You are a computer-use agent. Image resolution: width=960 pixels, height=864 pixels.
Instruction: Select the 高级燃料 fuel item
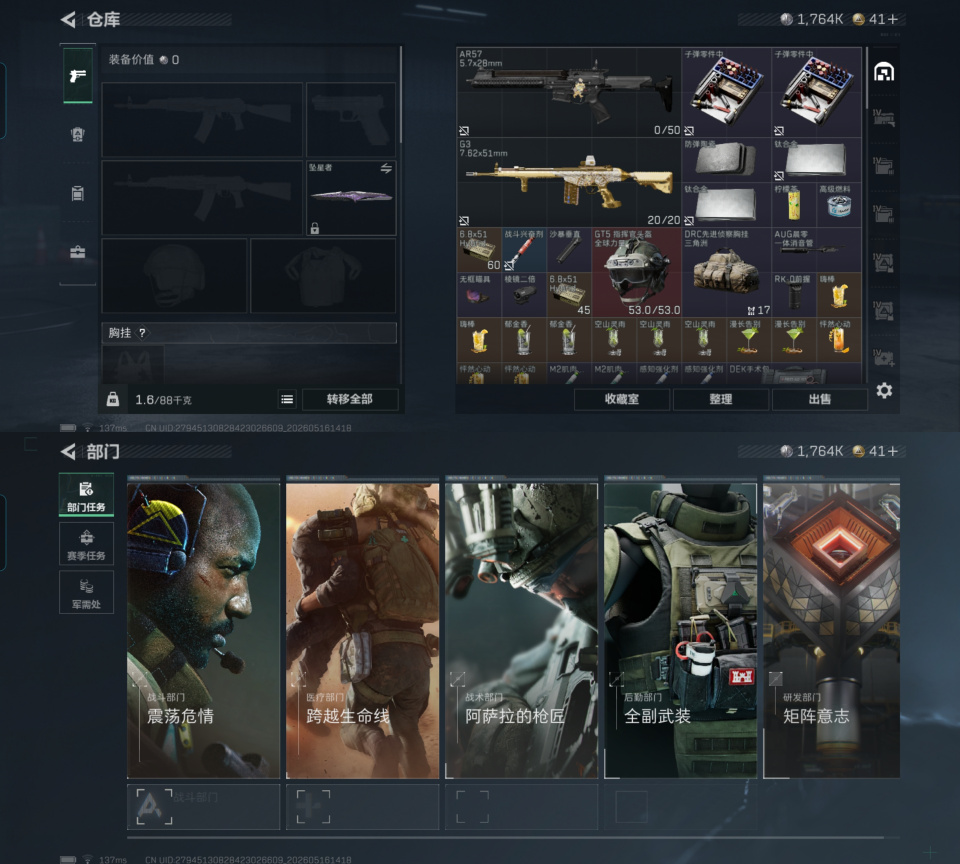coord(839,205)
